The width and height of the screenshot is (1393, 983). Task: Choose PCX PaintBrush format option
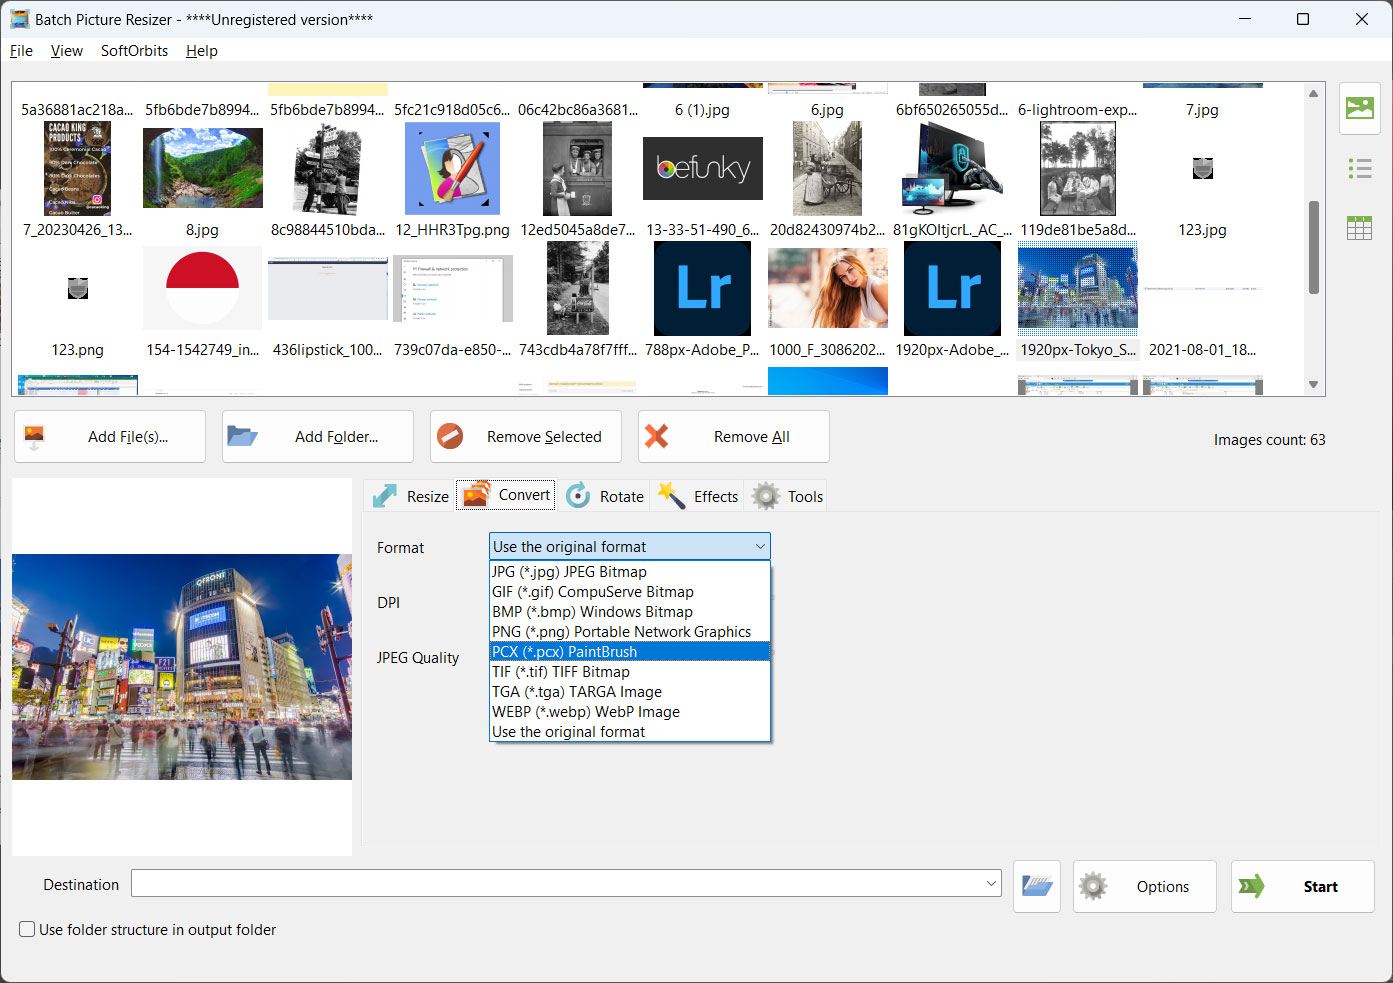point(630,652)
